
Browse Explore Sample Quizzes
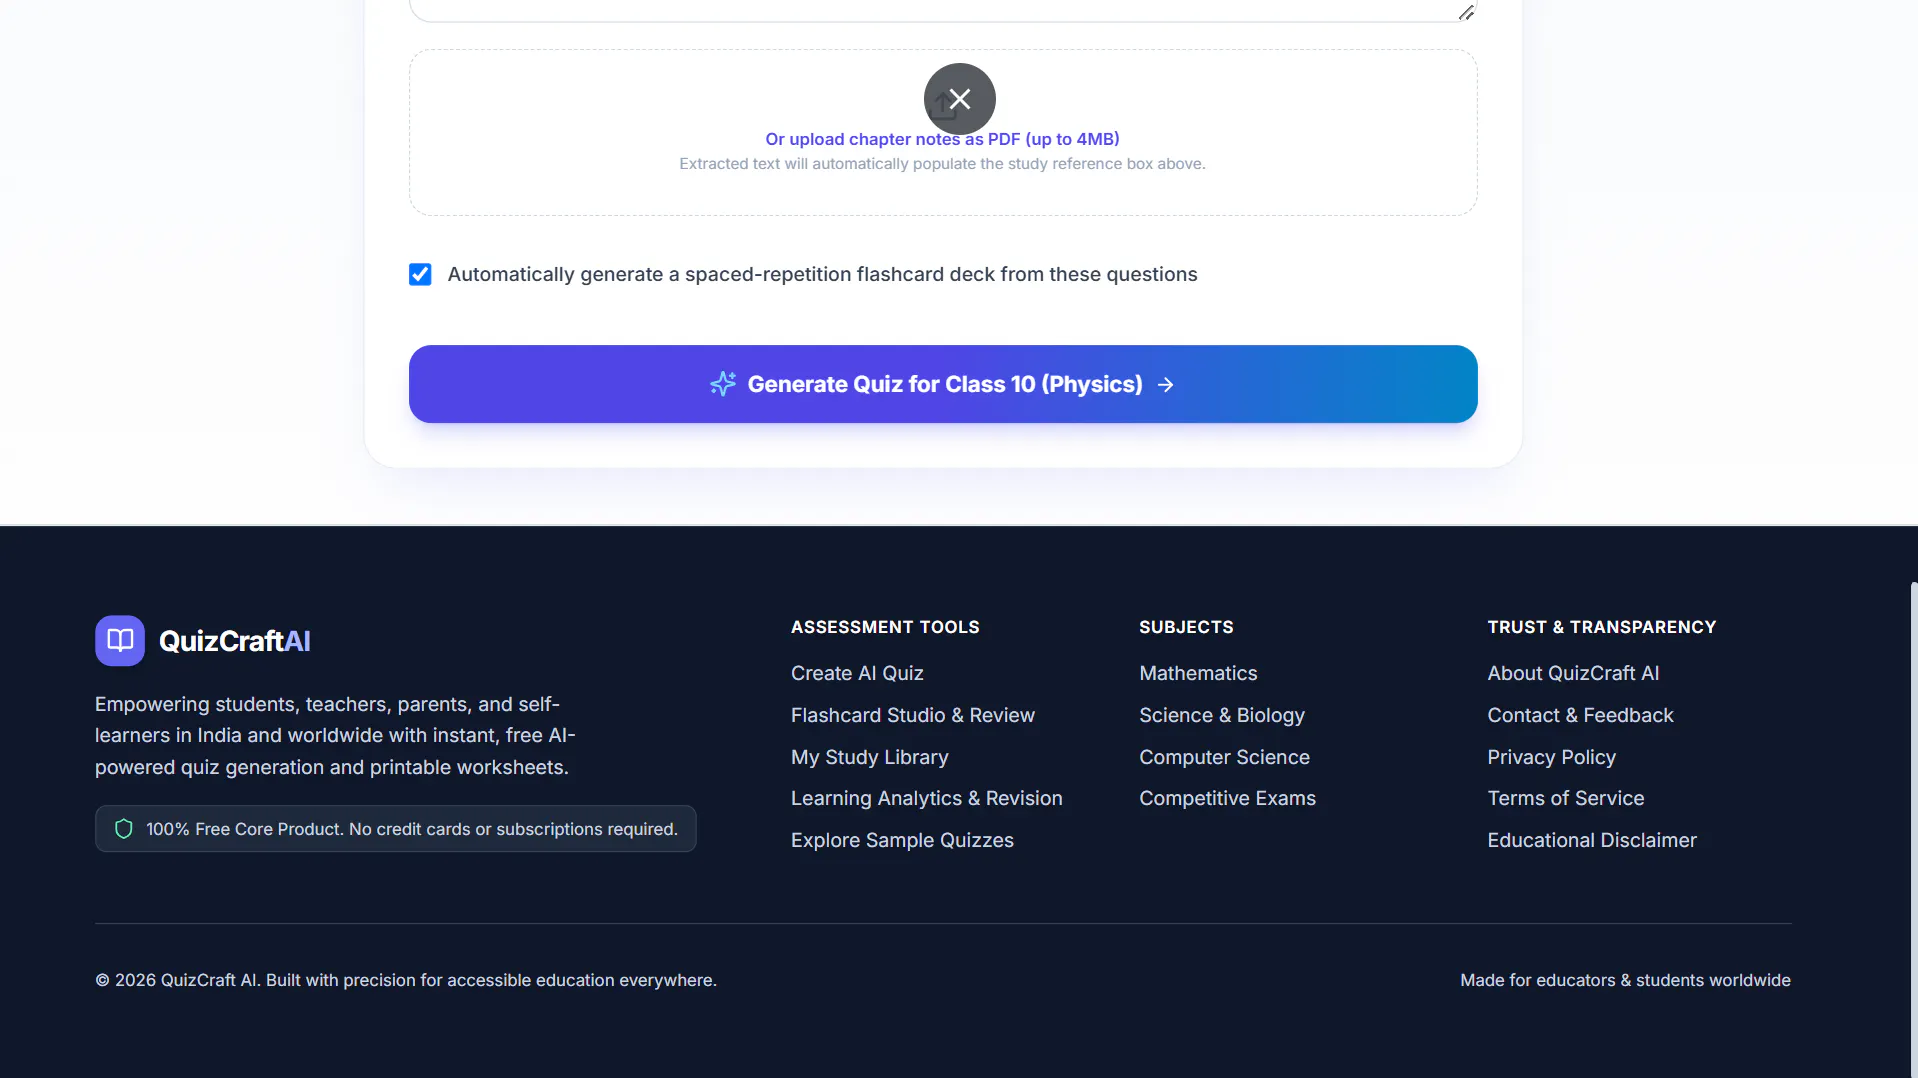tap(902, 840)
